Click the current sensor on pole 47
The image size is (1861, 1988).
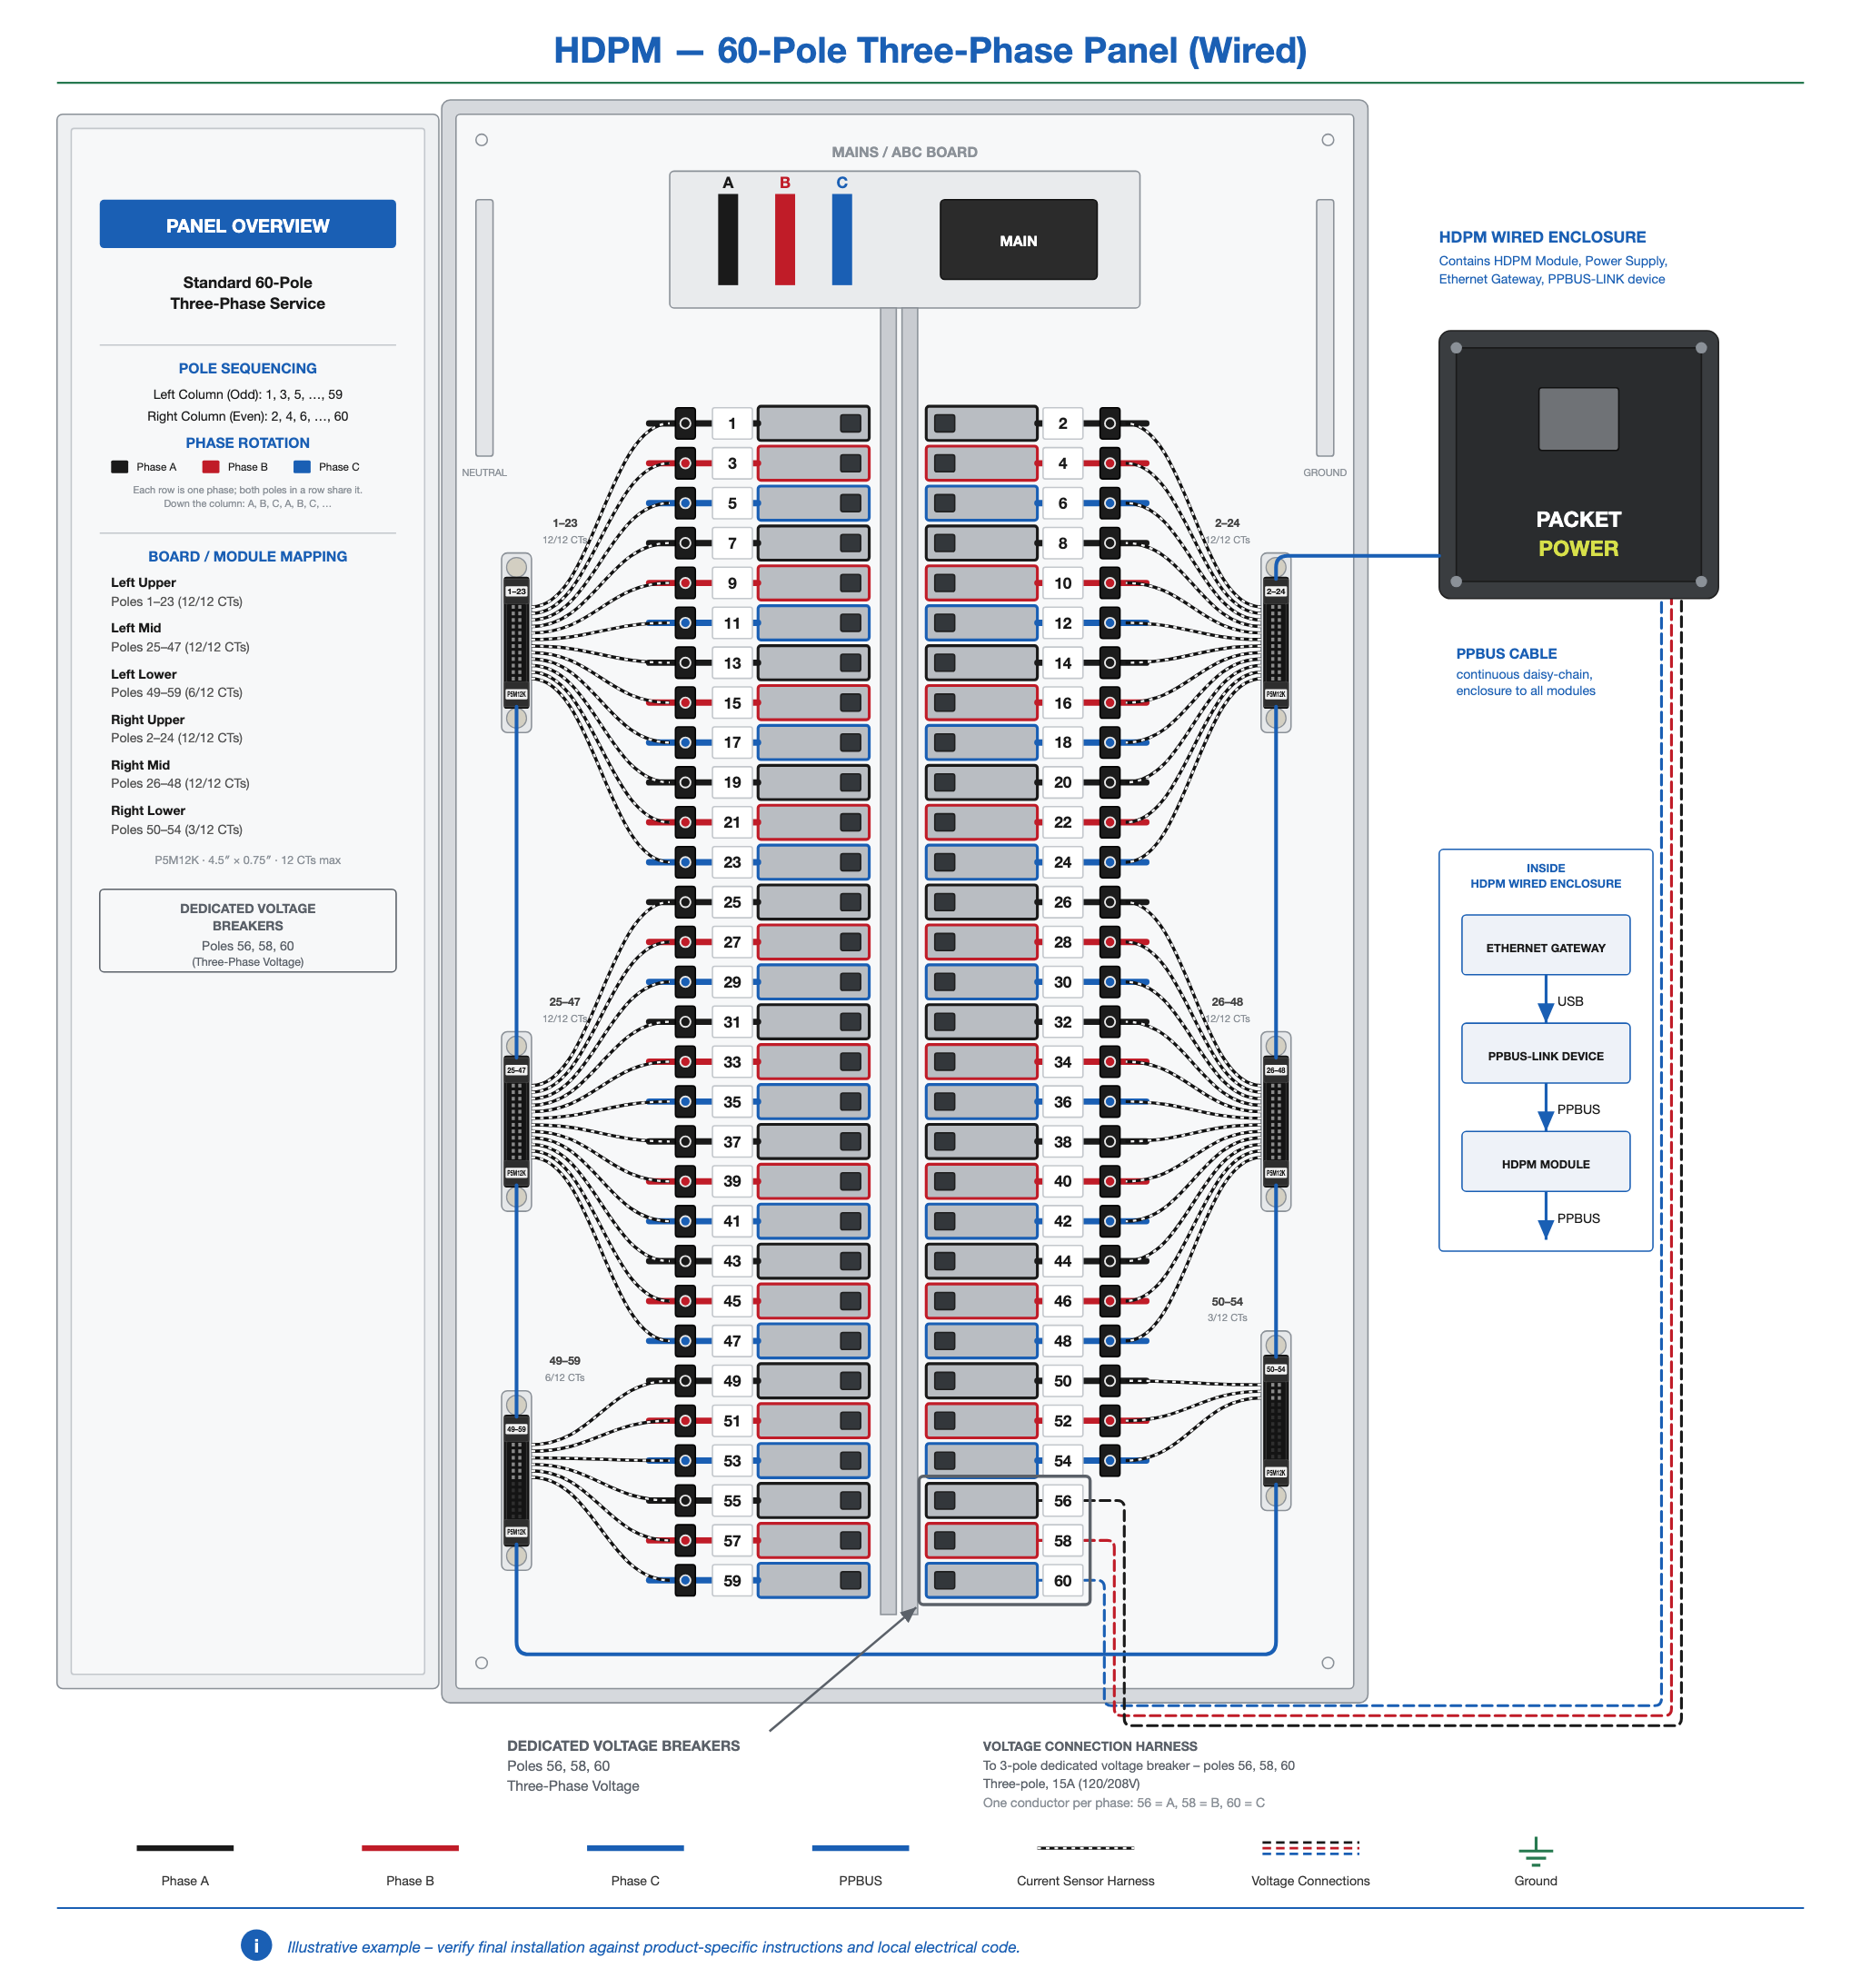click(x=685, y=1341)
